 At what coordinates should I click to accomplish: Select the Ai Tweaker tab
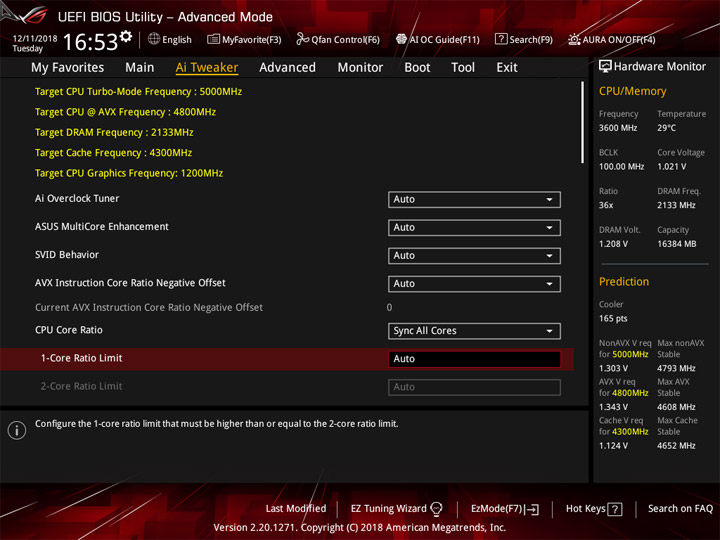207,68
